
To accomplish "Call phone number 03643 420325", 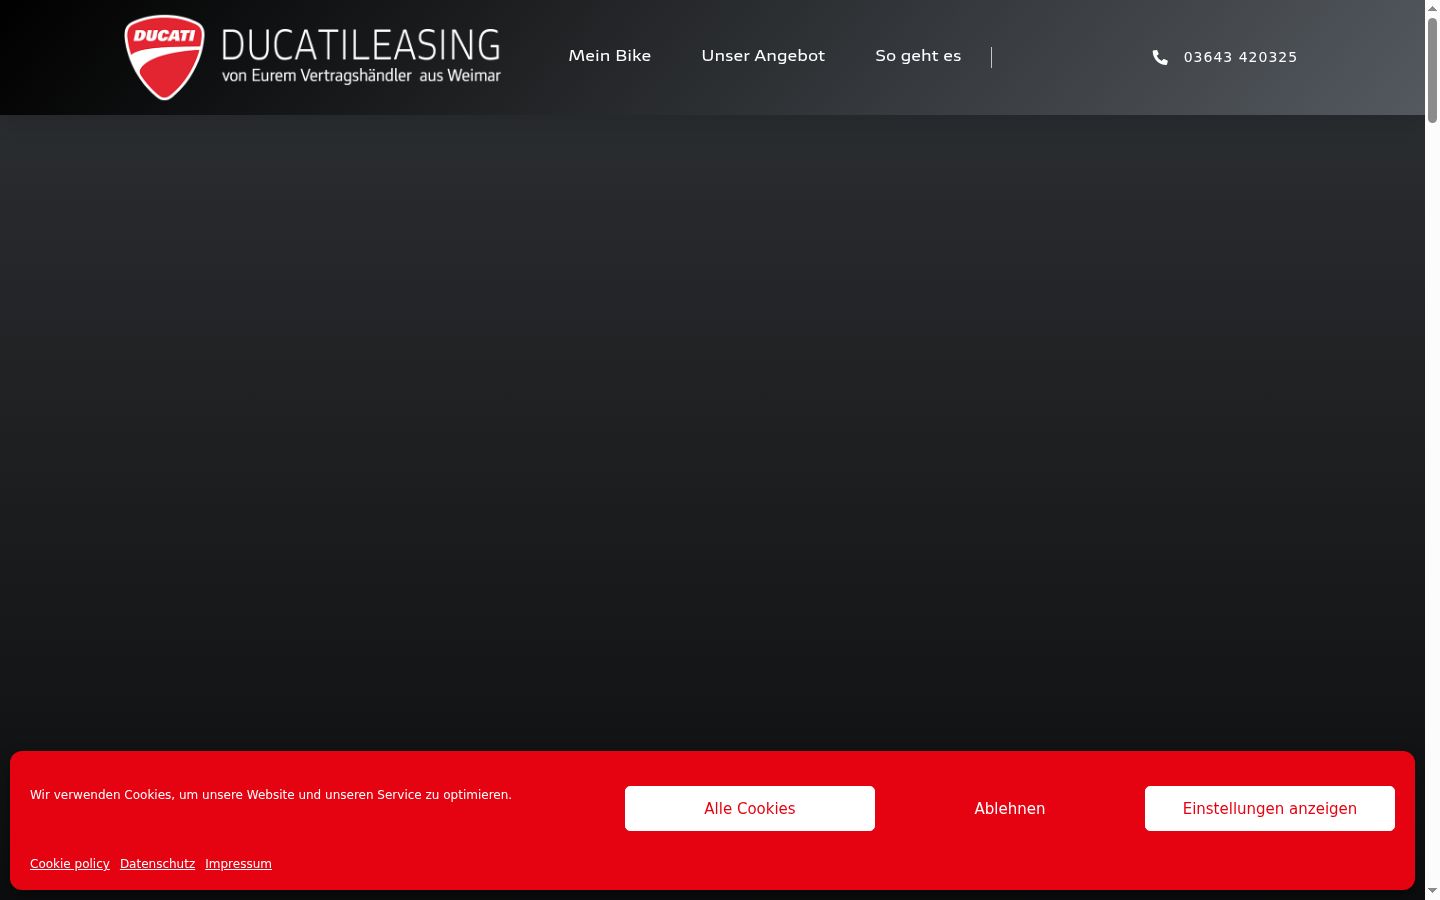I will pos(1240,57).
